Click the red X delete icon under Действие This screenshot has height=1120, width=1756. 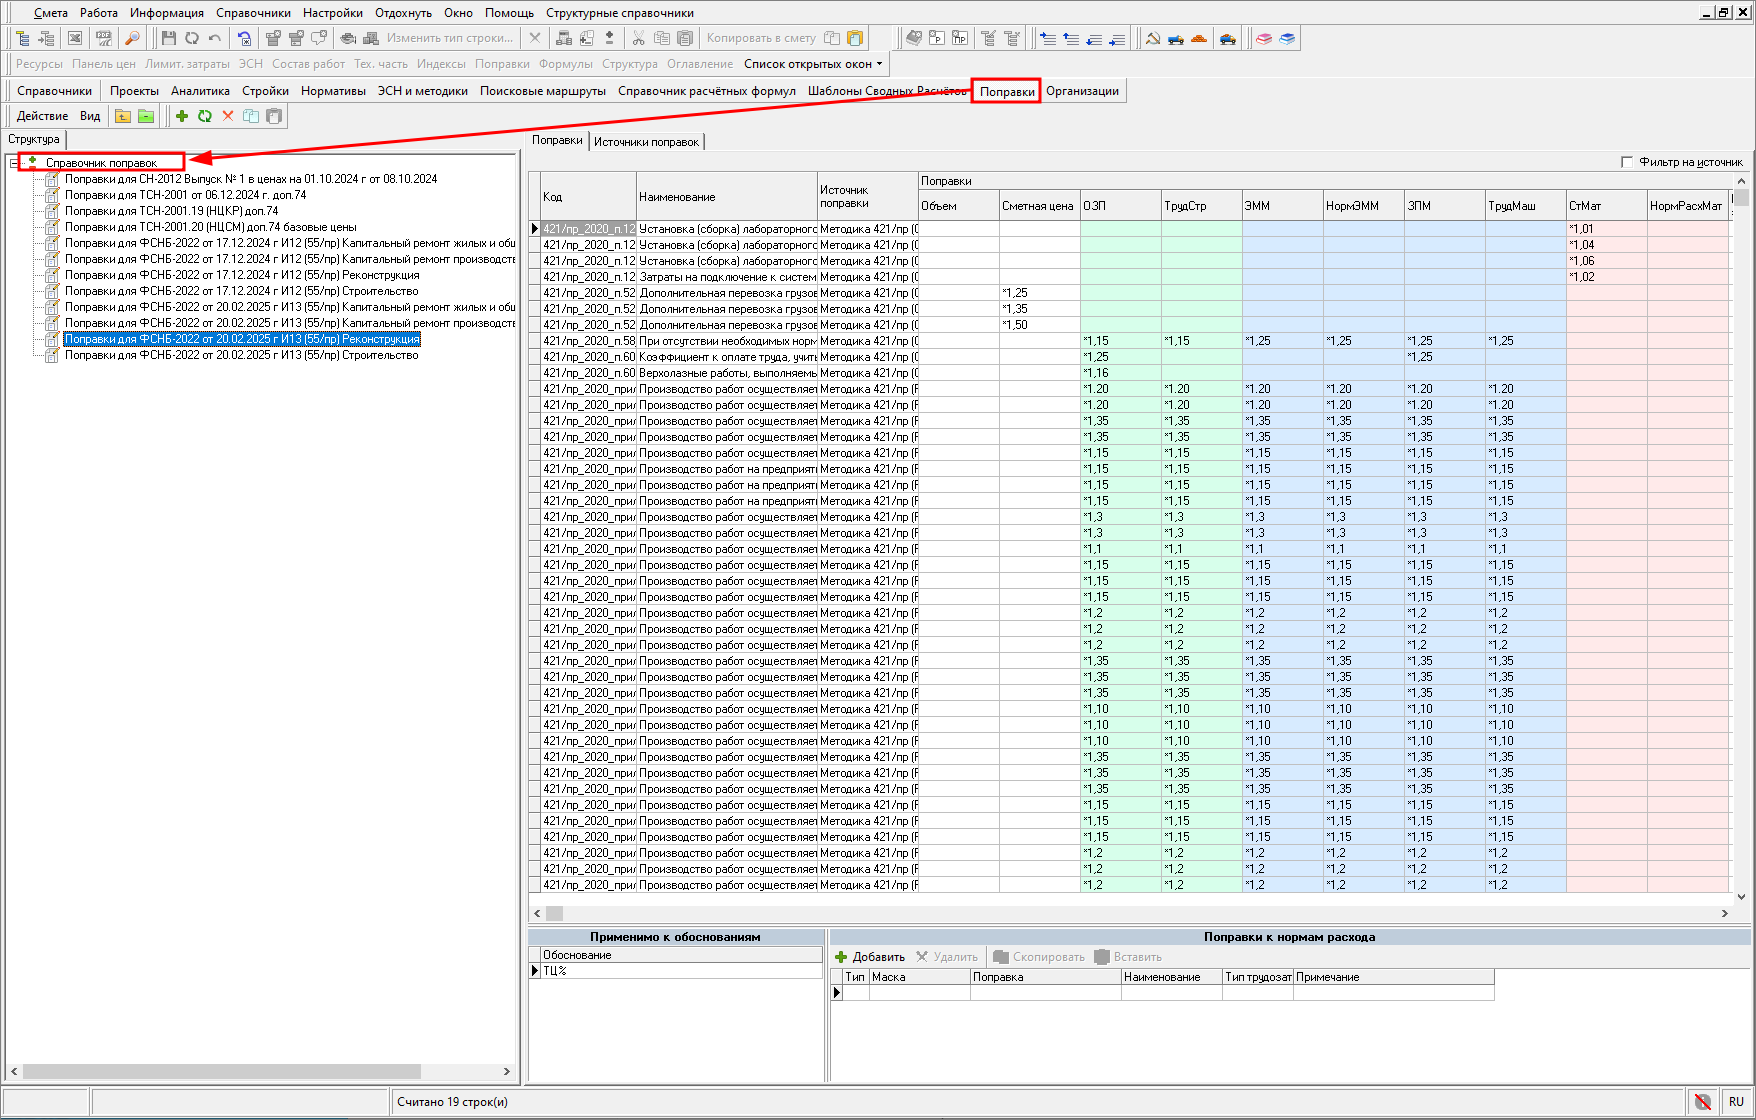228,116
